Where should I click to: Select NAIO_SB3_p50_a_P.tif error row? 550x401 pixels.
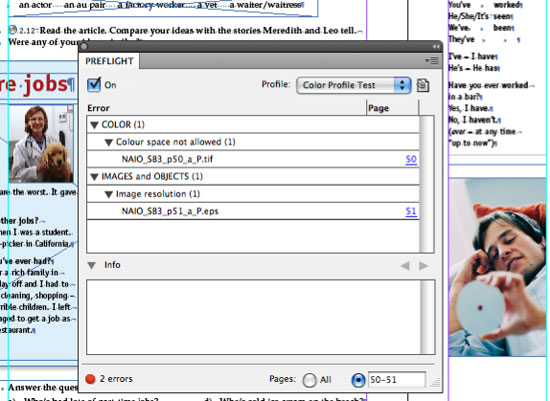(x=253, y=159)
